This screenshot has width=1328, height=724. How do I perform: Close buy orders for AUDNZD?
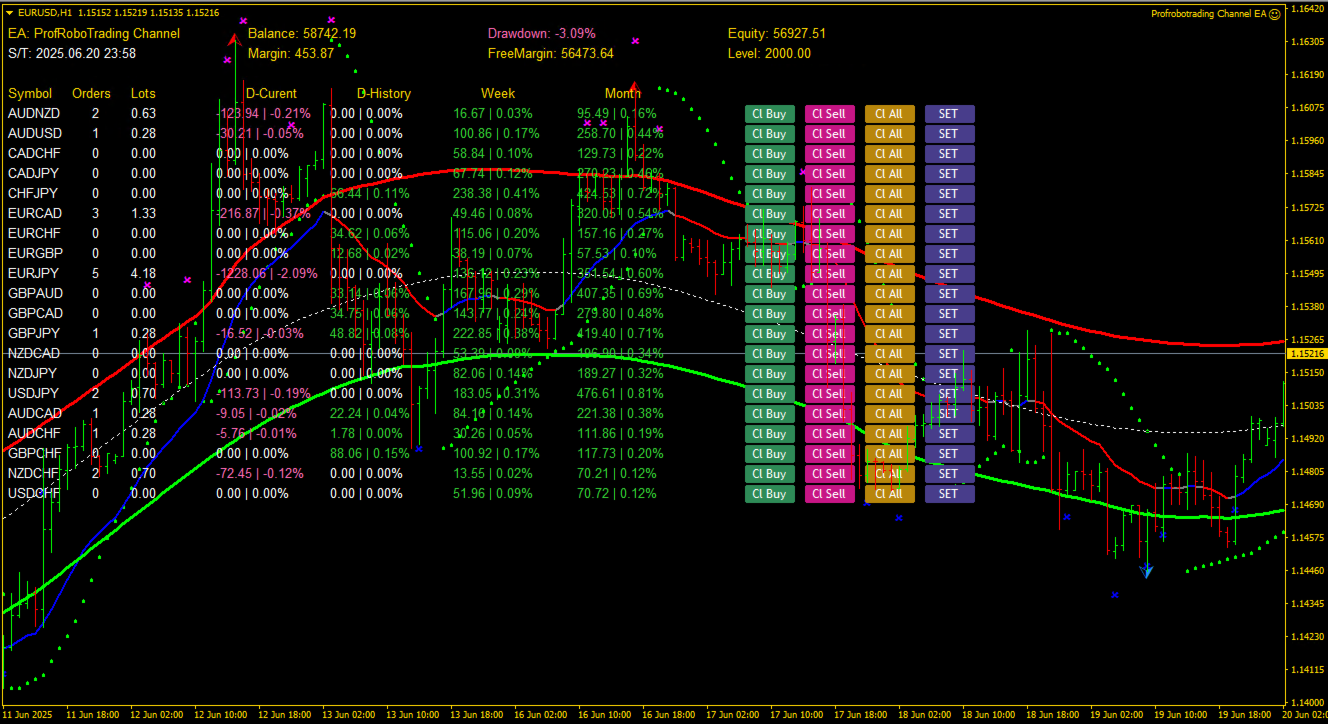(769, 114)
